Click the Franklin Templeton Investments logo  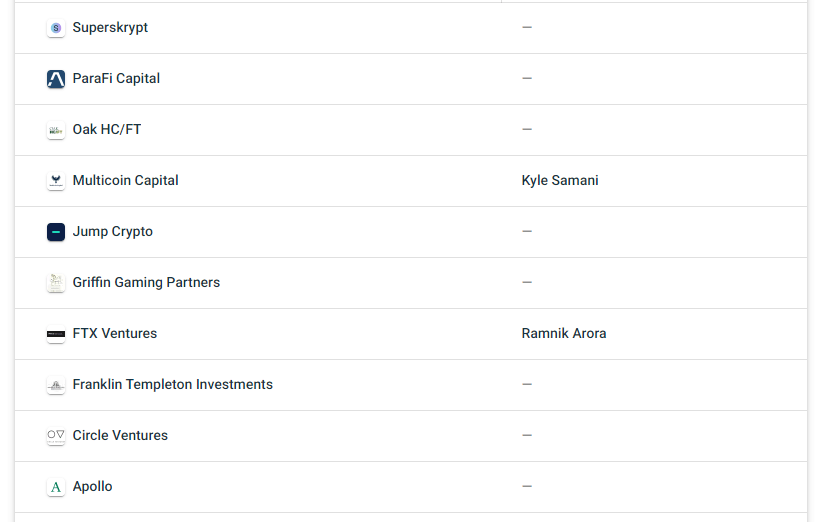point(56,385)
